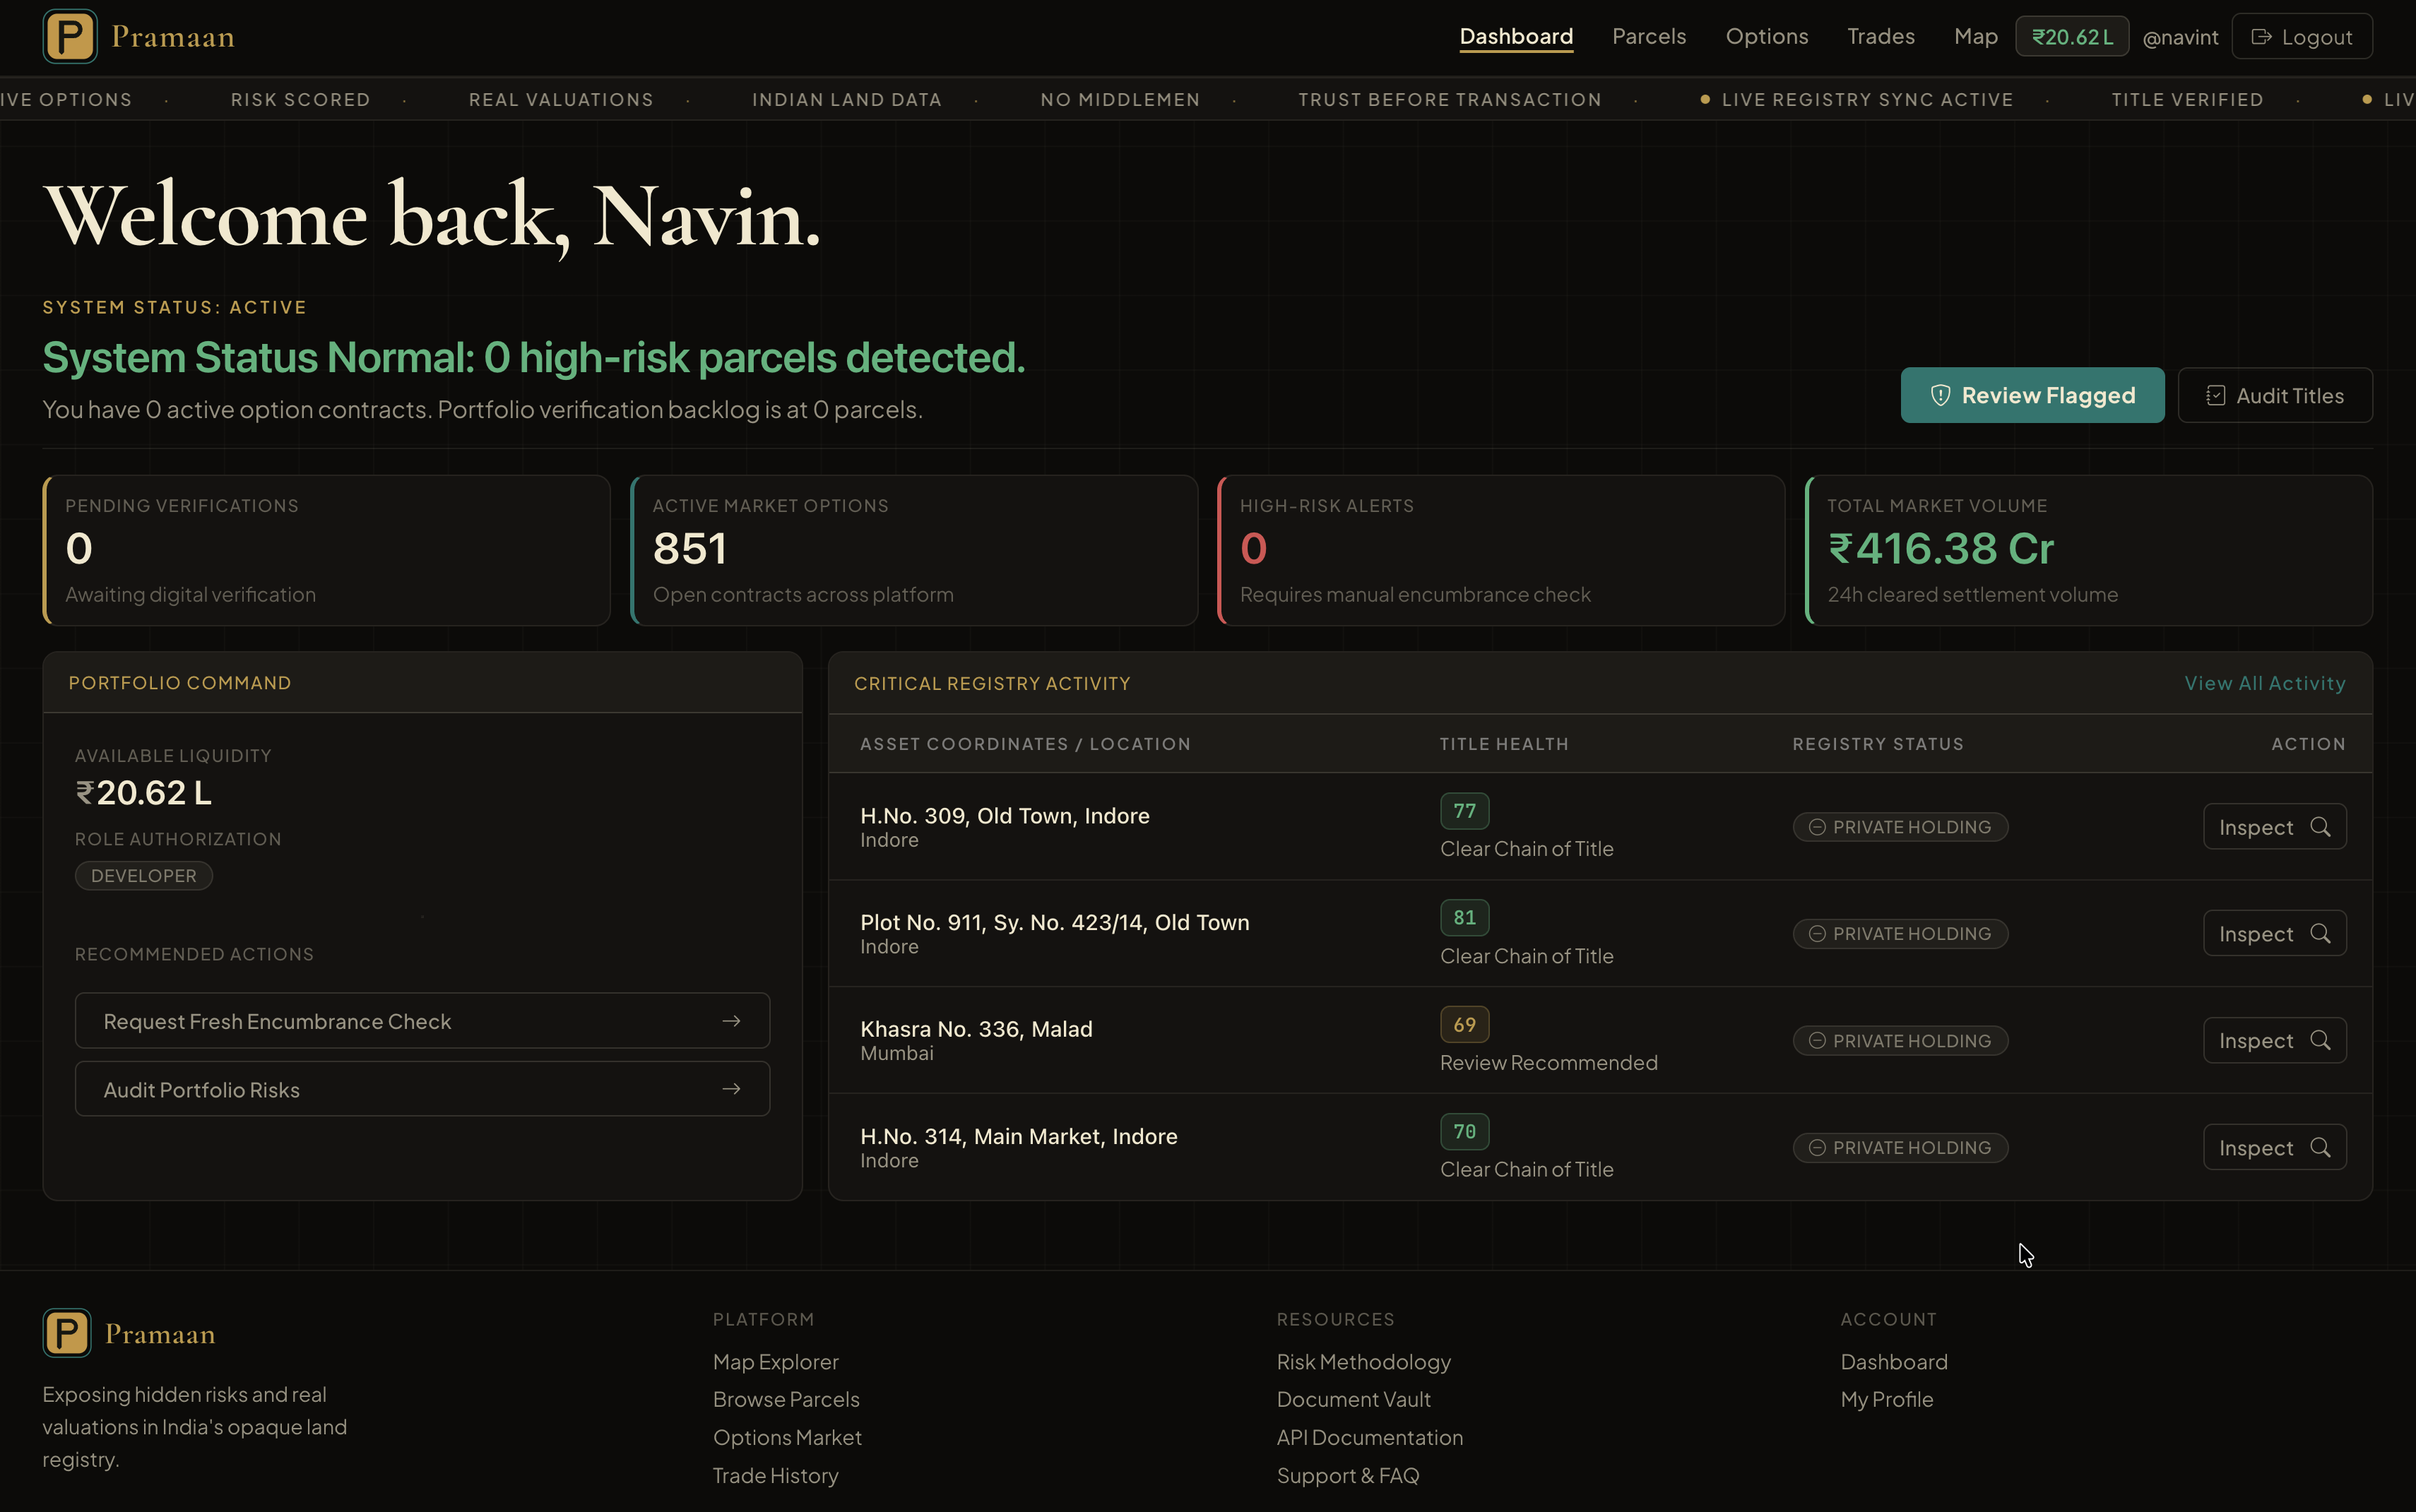Inspect the Khasra No. 336, Malad parcel
The height and width of the screenshot is (1512, 2416).
tap(2275, 1040)
